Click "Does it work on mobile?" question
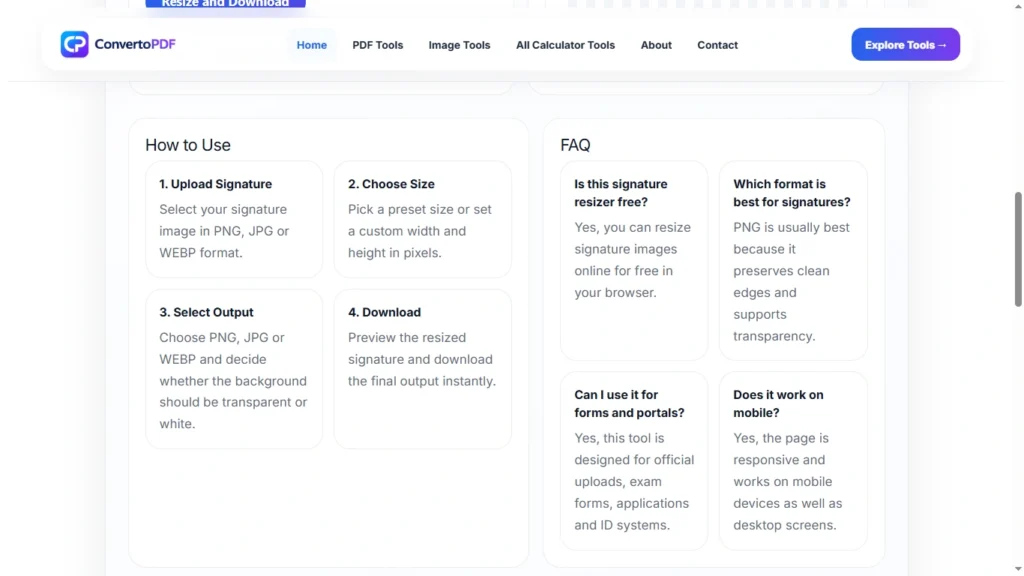This screenshot has height=576, width=1024. click(x=778, y=404)
